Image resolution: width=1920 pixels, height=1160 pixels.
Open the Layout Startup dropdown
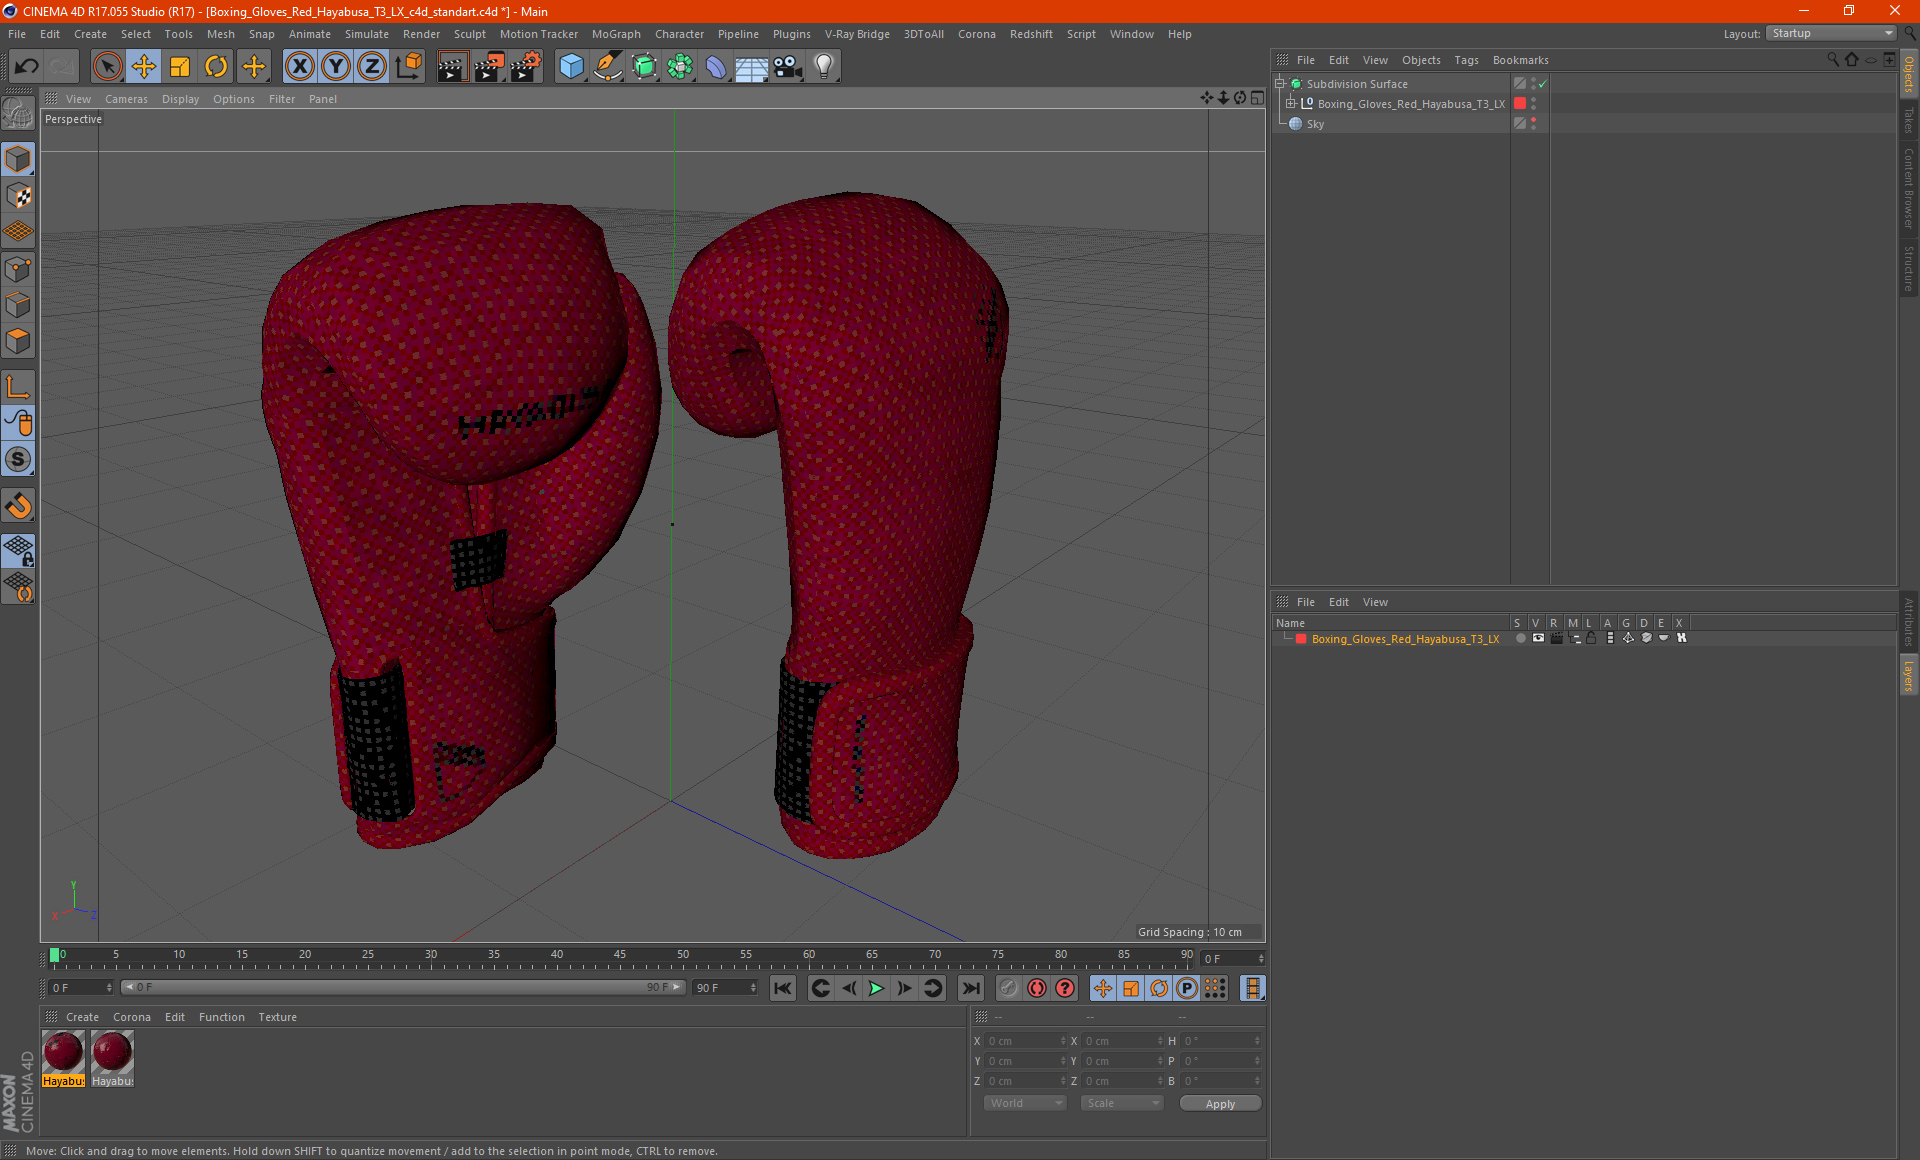point(1831,33)
